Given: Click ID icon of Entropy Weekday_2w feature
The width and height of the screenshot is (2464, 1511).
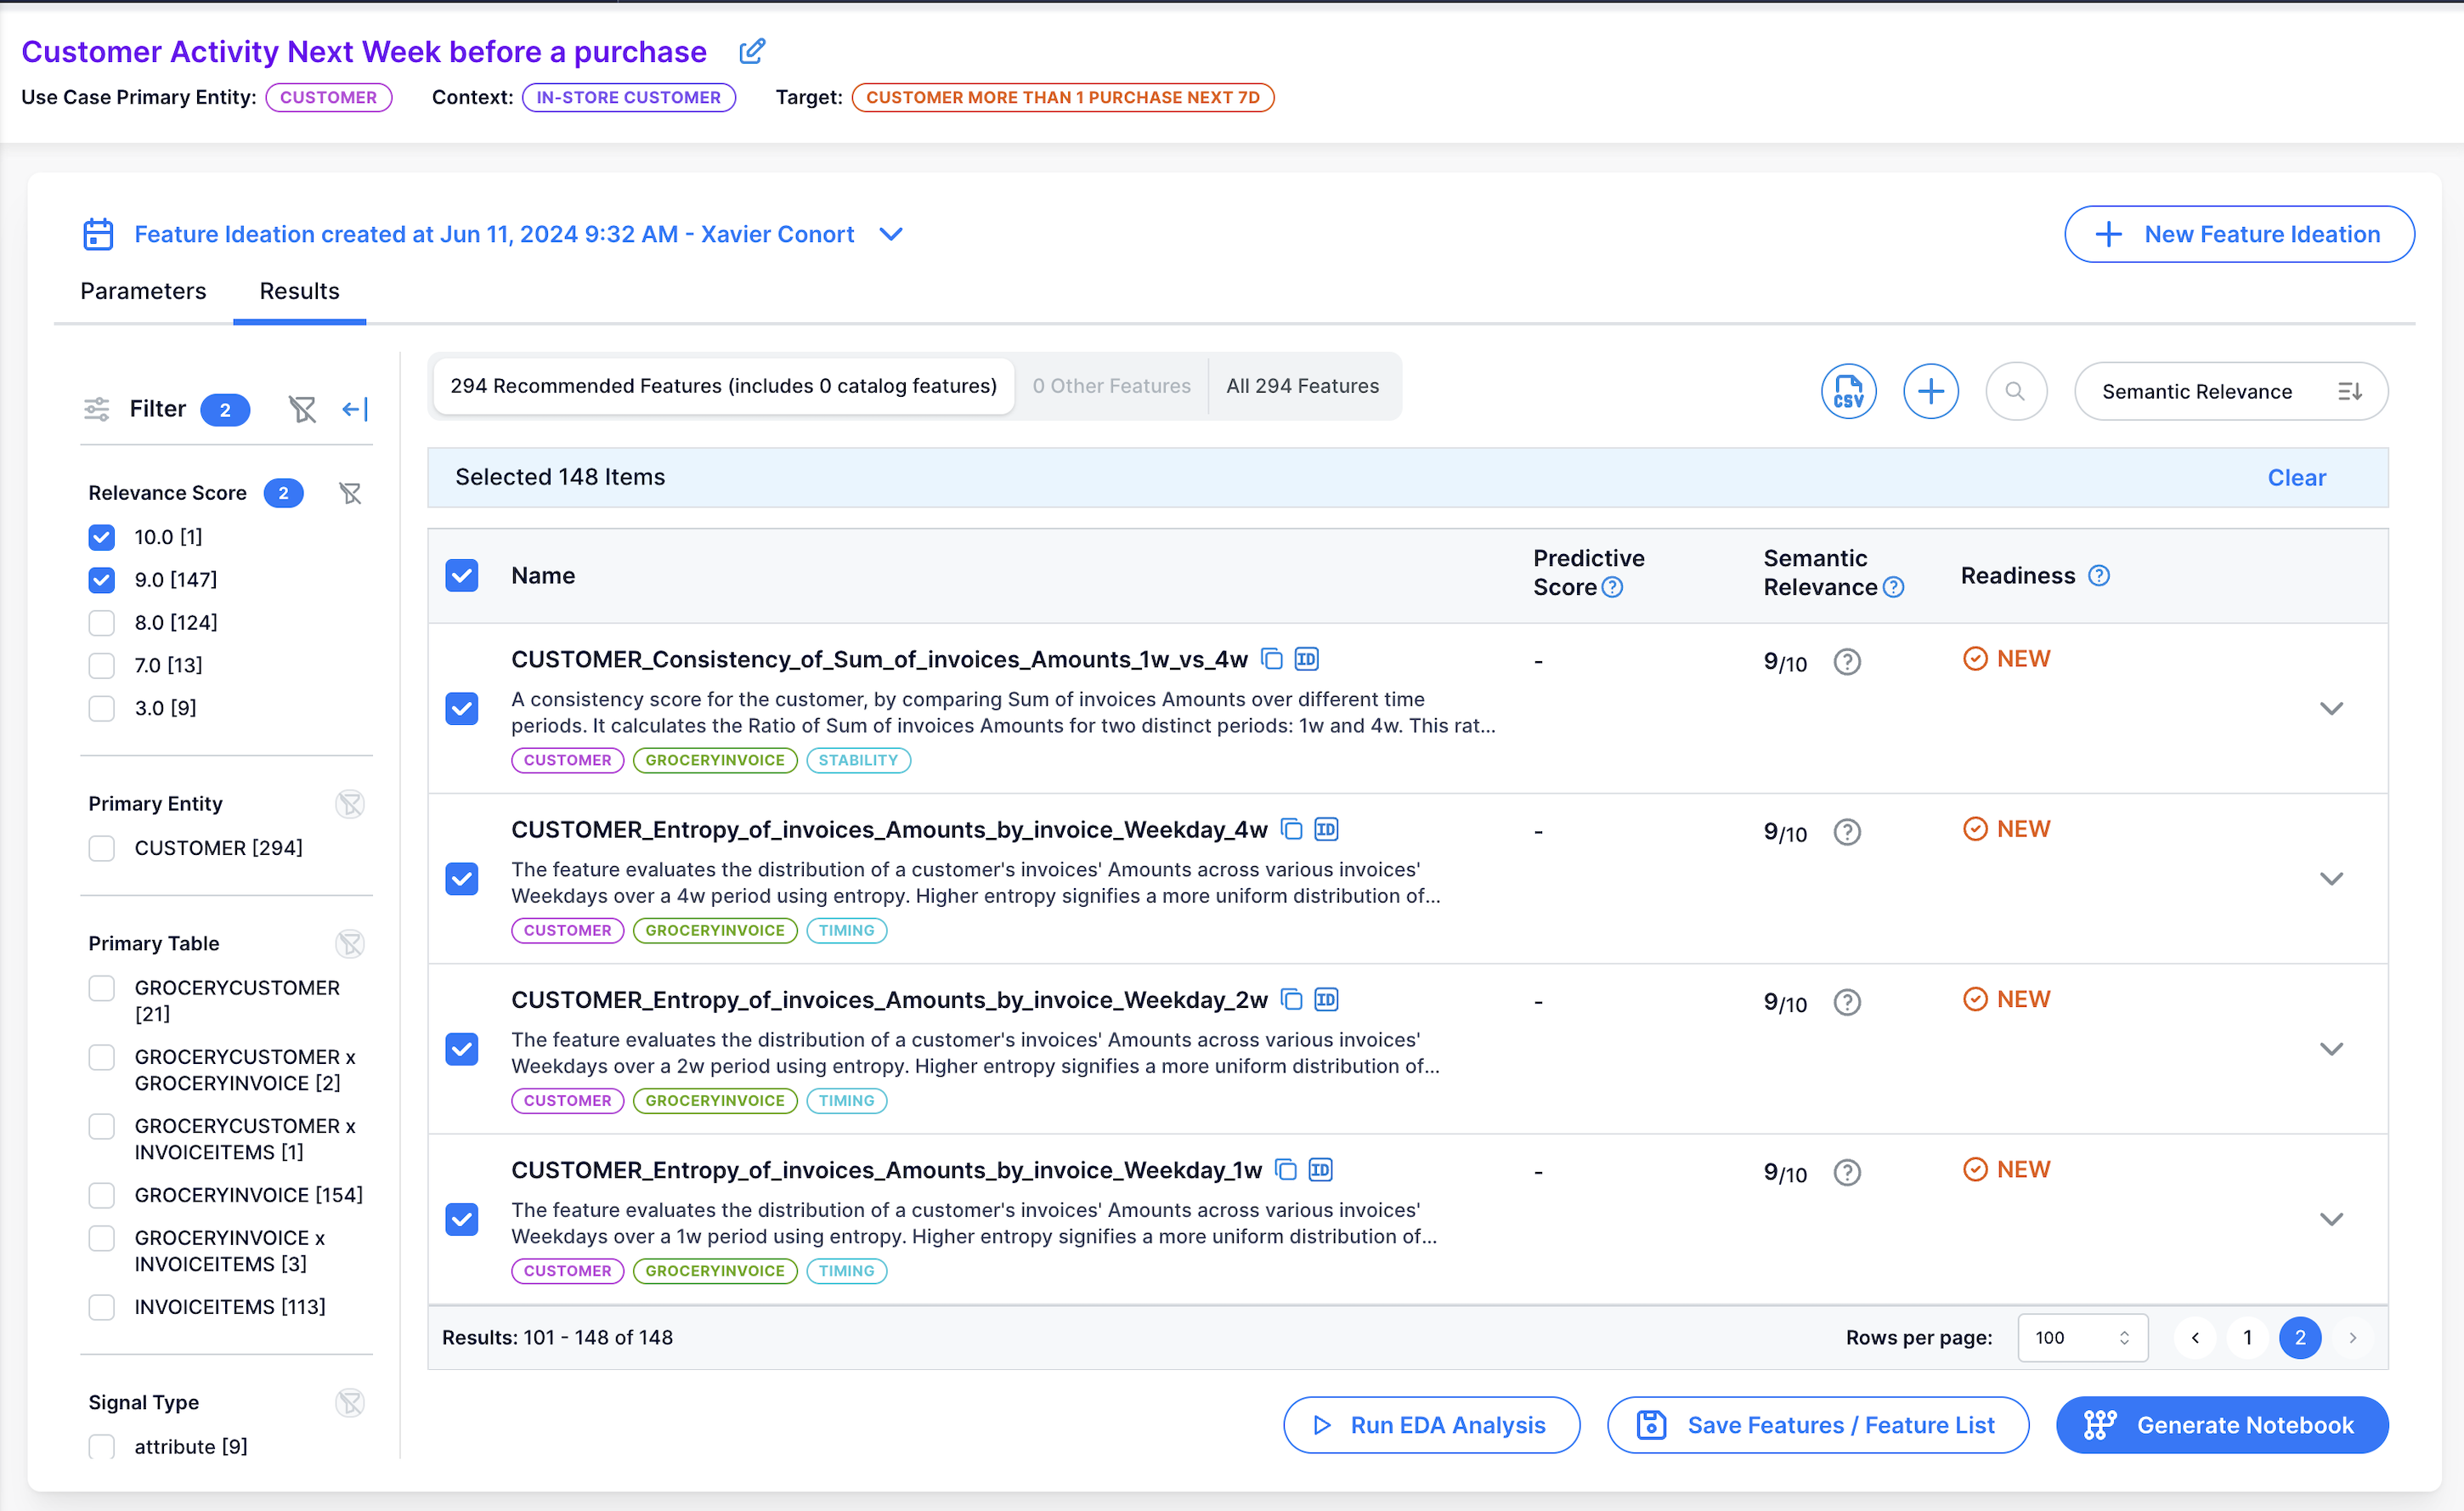Looking at the screenshot, I should pos(1326,999).
